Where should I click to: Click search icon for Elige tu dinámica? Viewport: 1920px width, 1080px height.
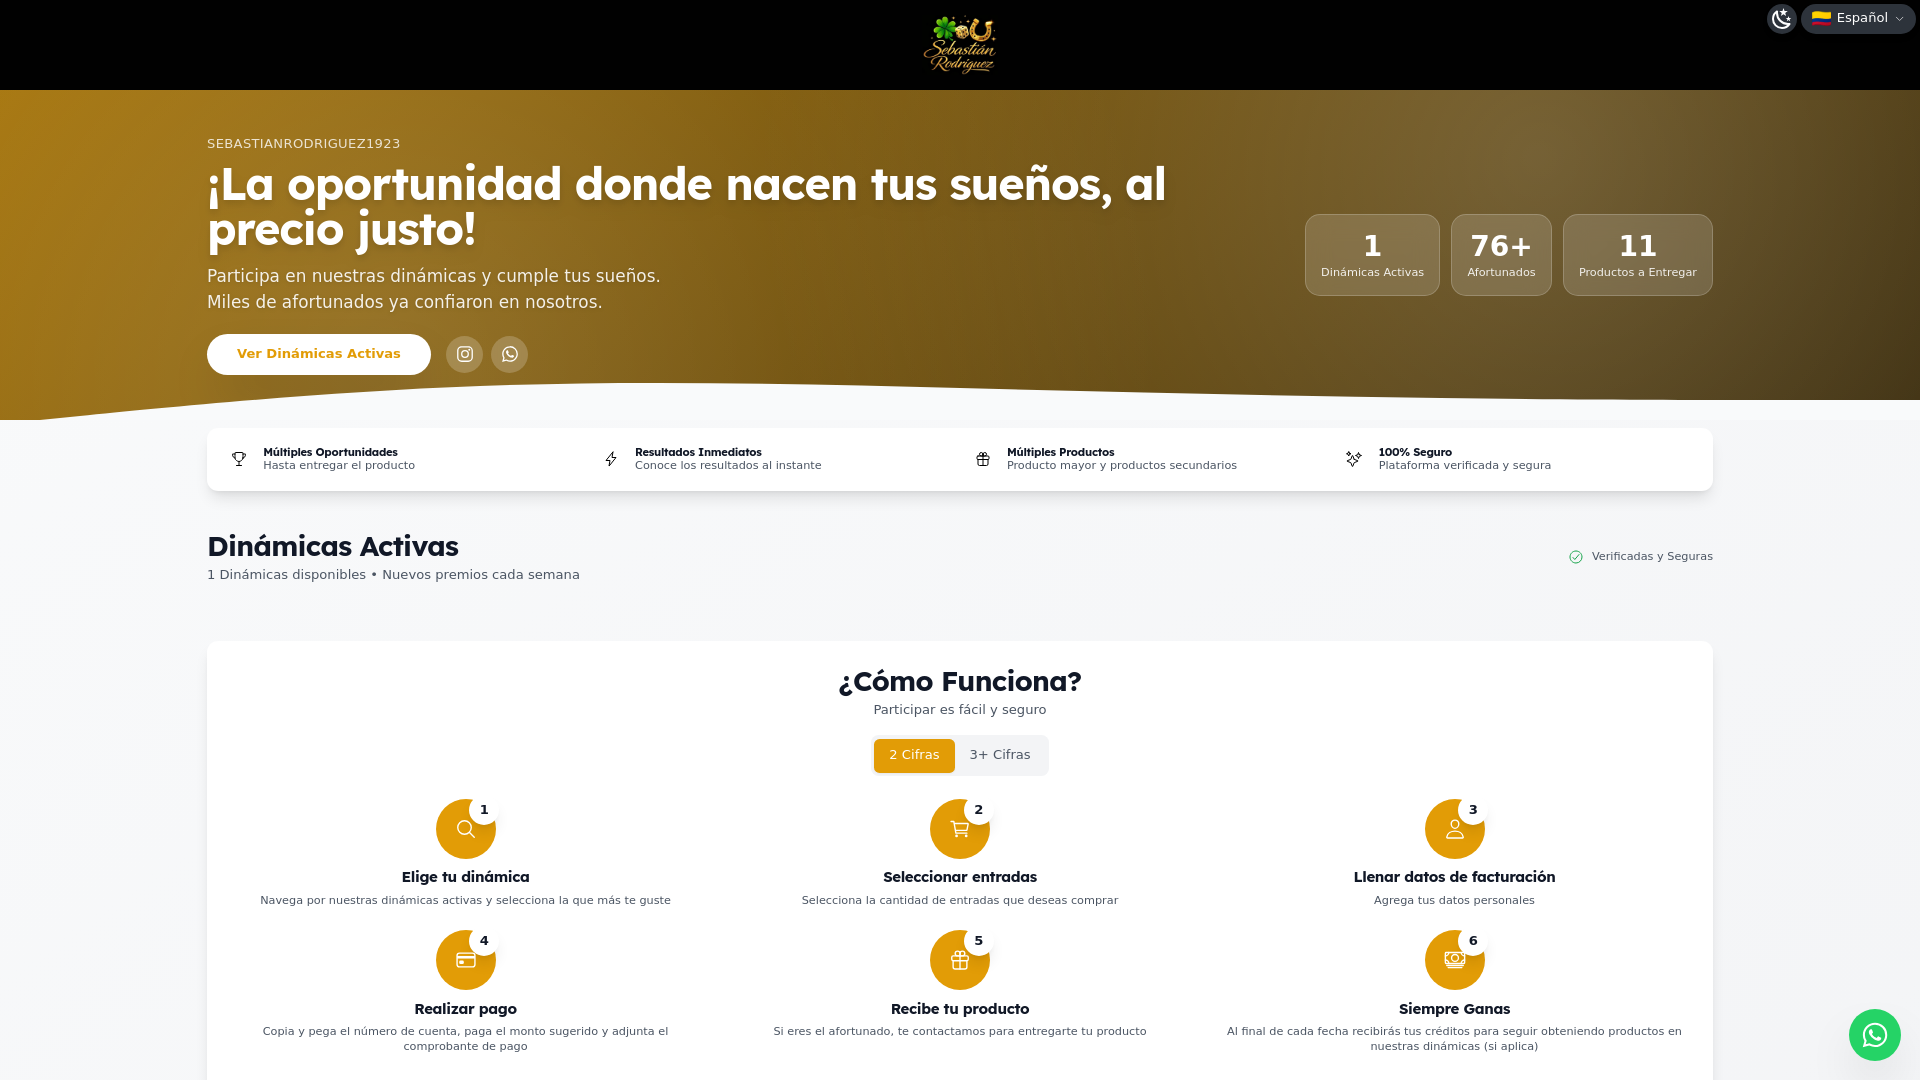[466, 829]
